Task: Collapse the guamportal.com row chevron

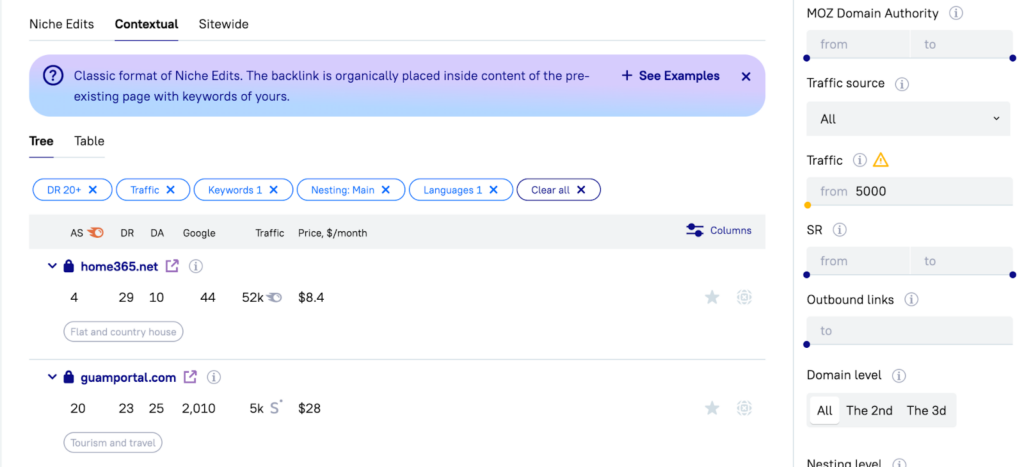Action: point(52,377)
